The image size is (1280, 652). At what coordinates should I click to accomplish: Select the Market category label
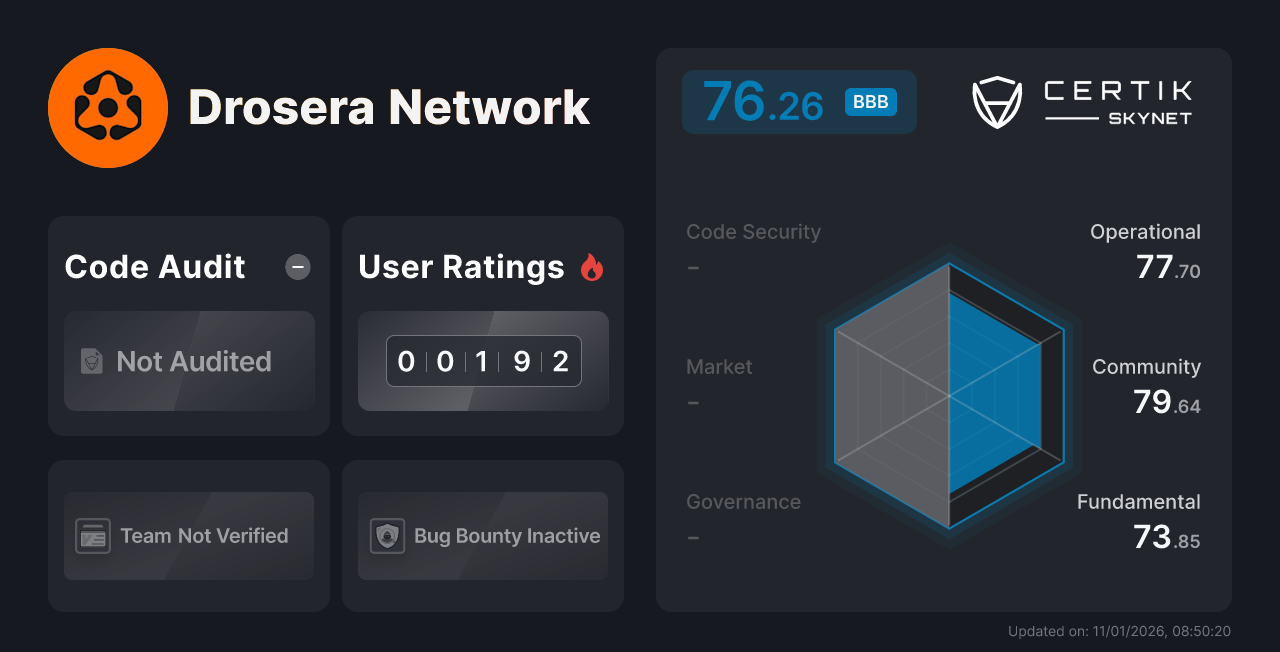[719, 367]
